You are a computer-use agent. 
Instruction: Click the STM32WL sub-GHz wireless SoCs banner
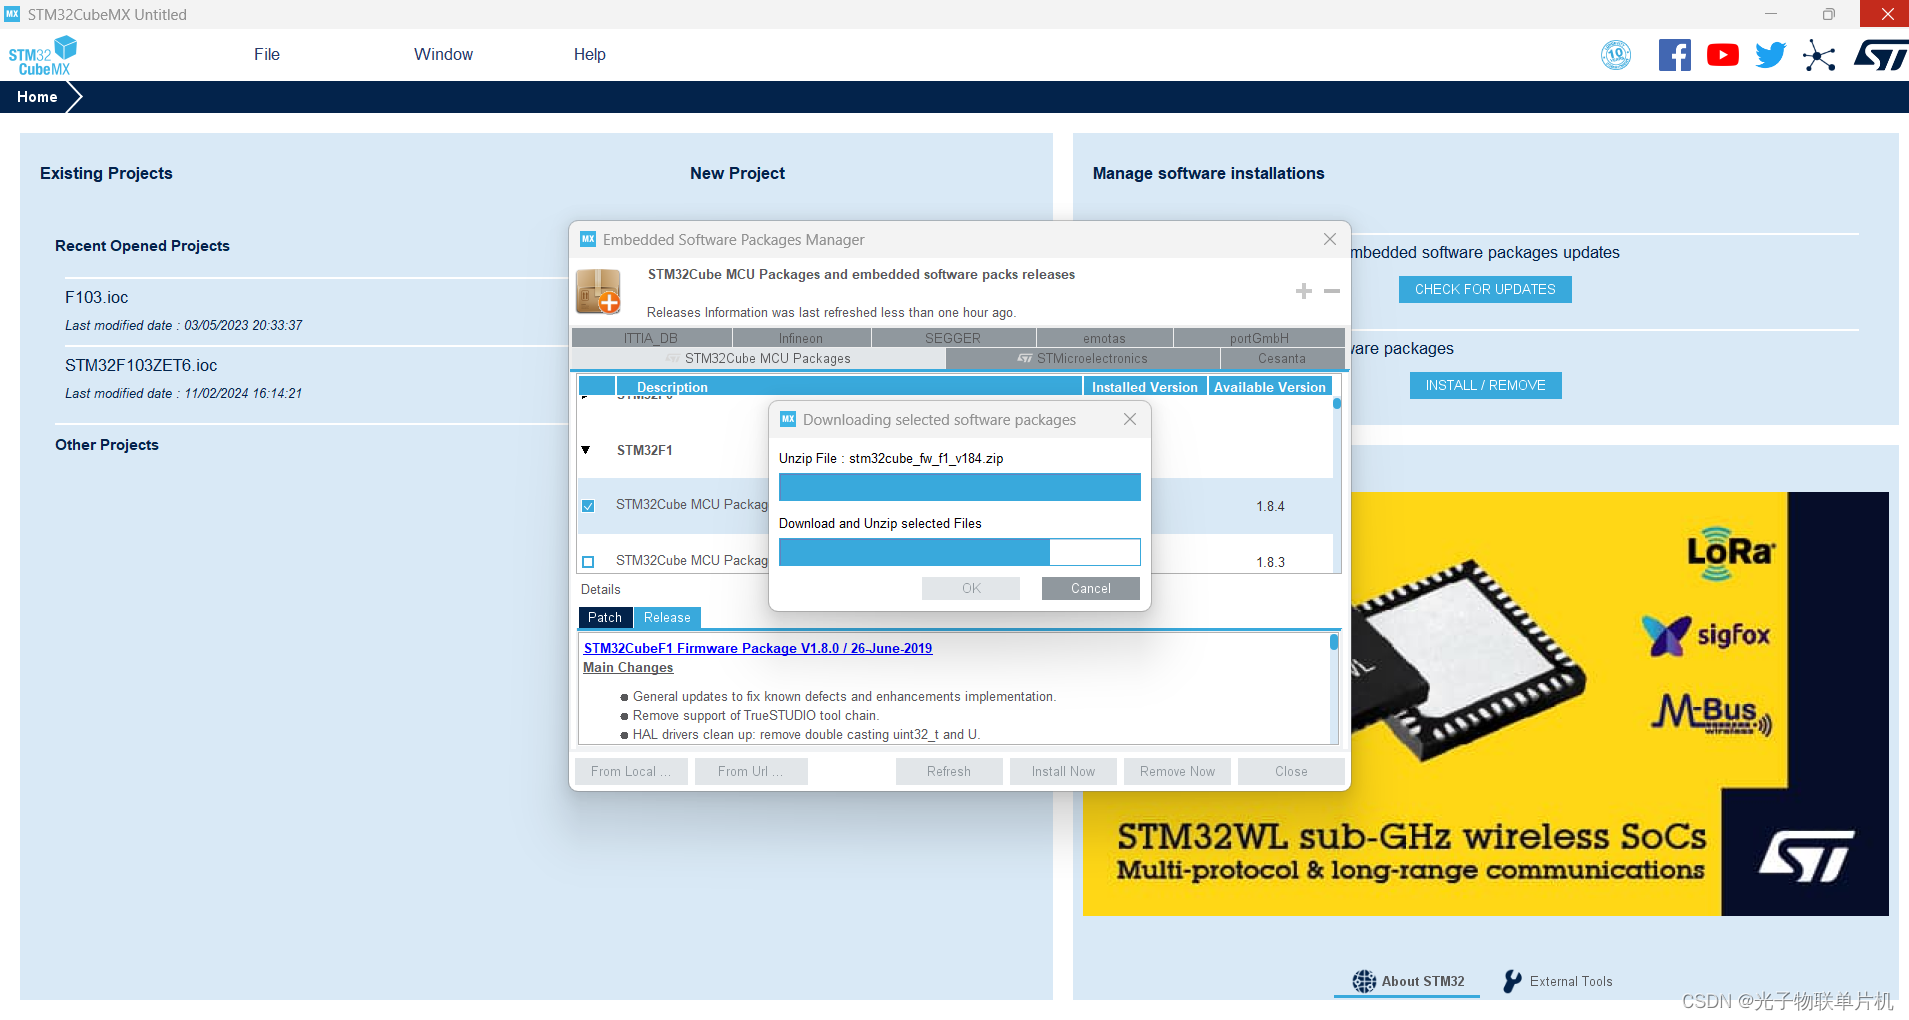pos(1485,703)
